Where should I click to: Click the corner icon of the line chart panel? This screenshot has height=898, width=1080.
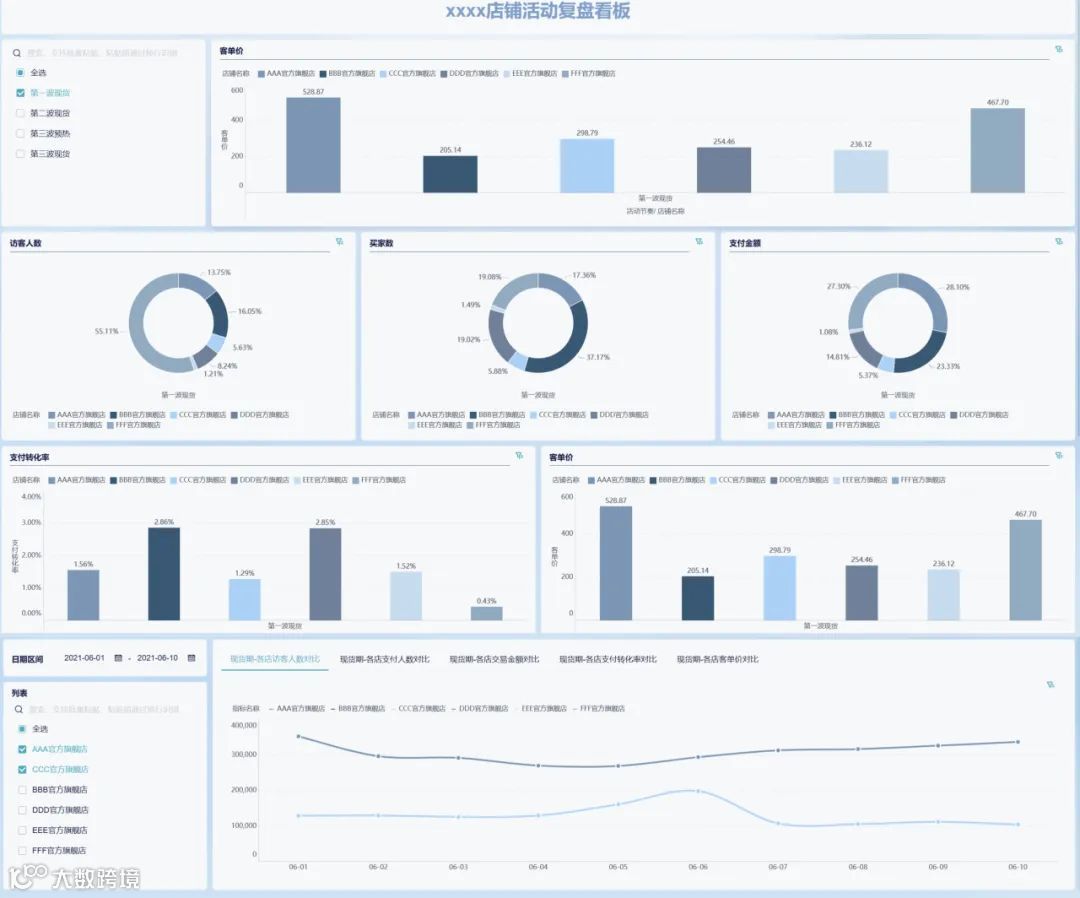pyautogui.click(x=1050, y=685)
